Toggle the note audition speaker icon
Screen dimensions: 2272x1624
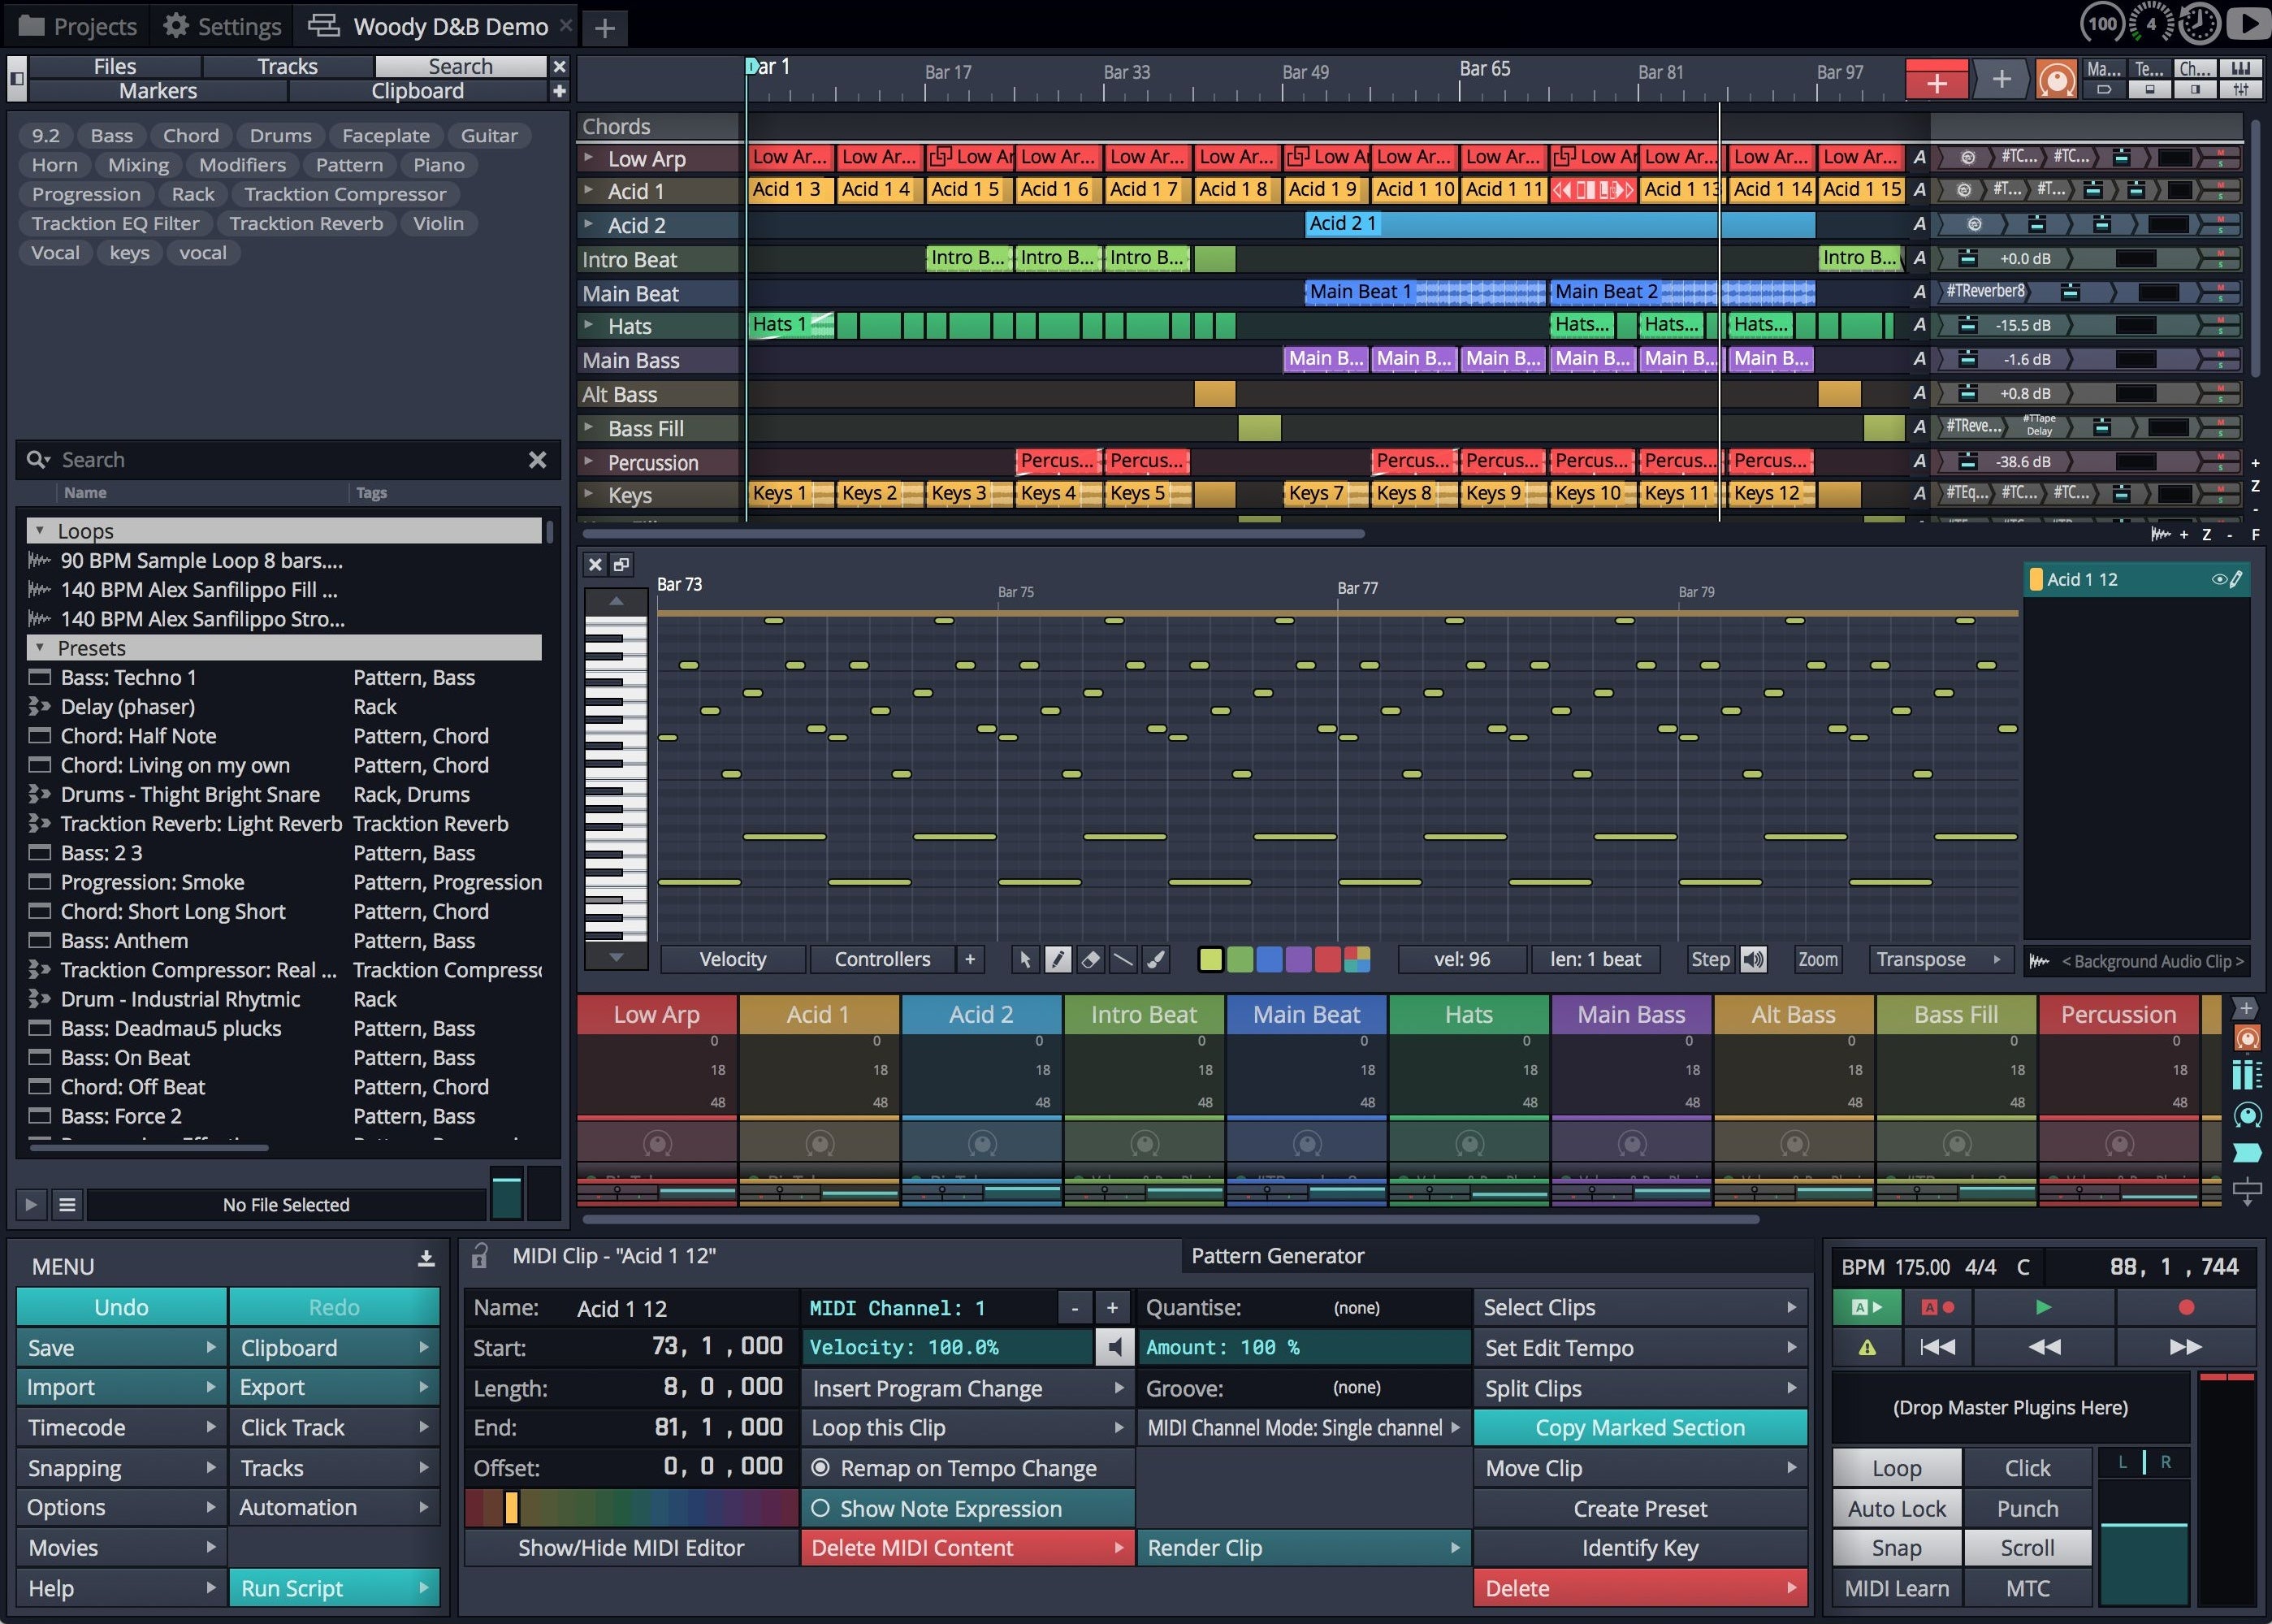tap(1753, 960)
